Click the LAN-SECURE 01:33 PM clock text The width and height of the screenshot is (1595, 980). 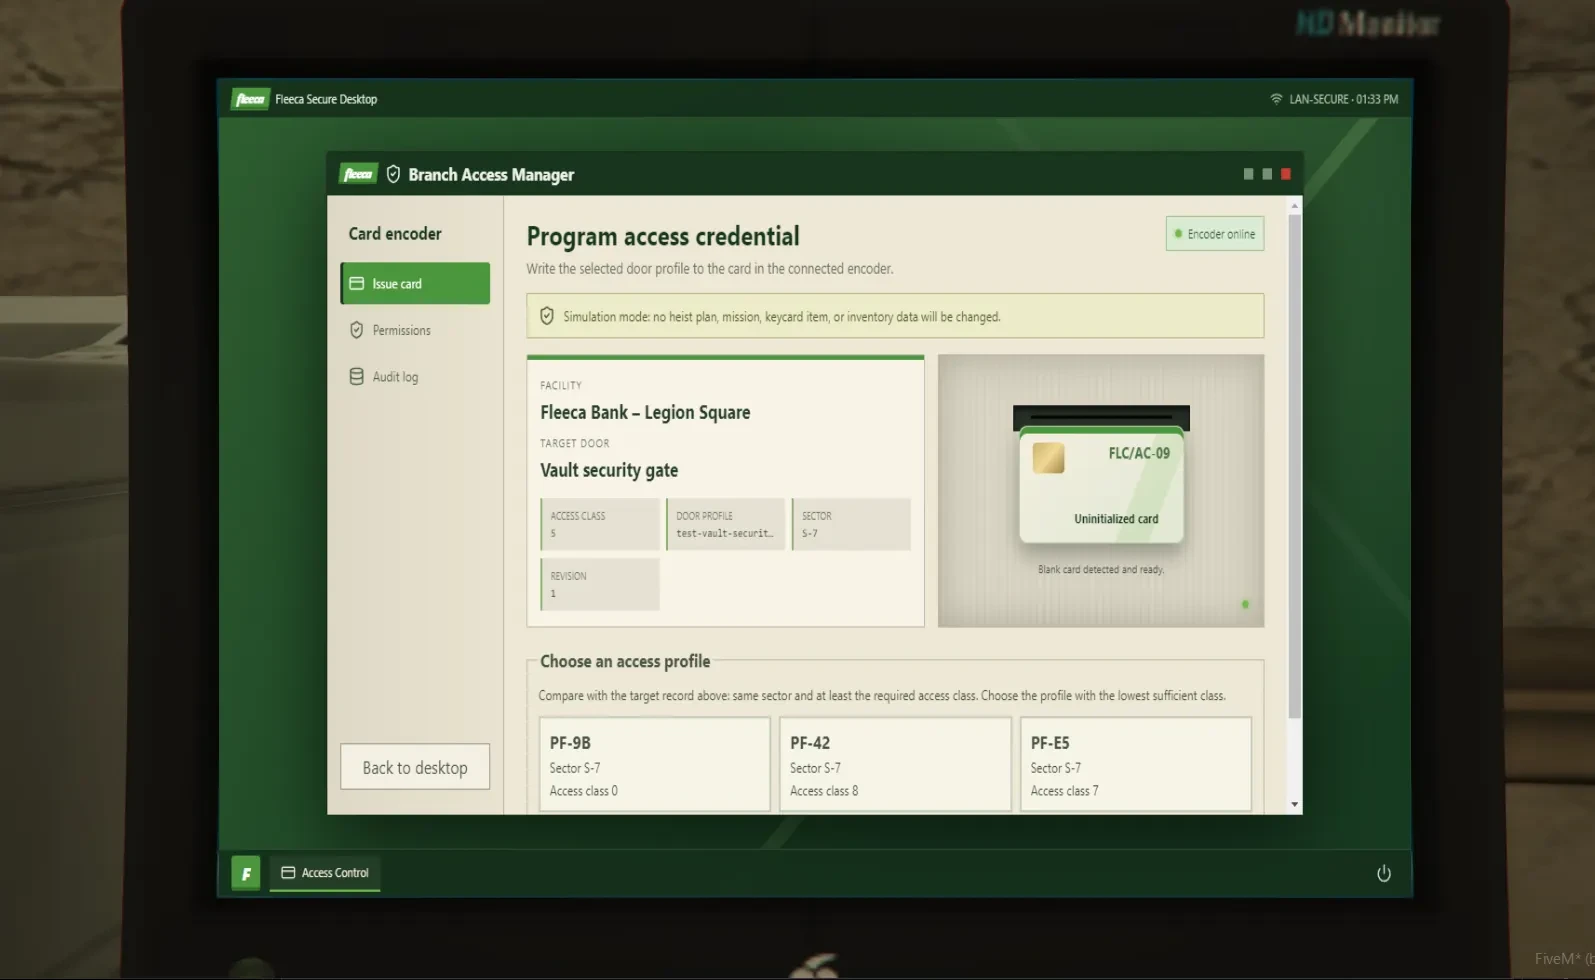(1343, 99)
